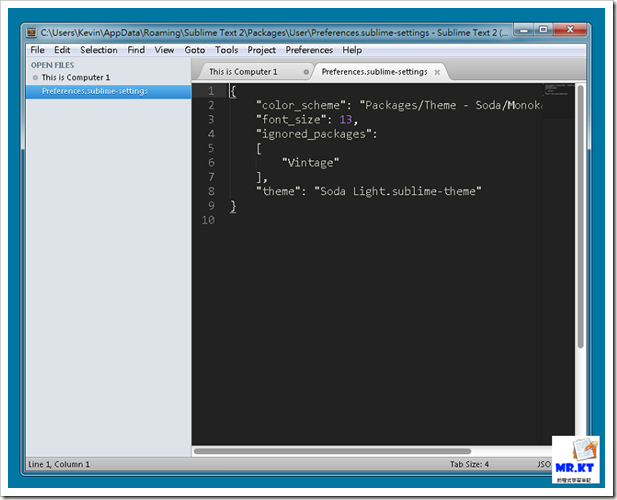Open the Edit menu
617x500 pixels.
point(62,50)
